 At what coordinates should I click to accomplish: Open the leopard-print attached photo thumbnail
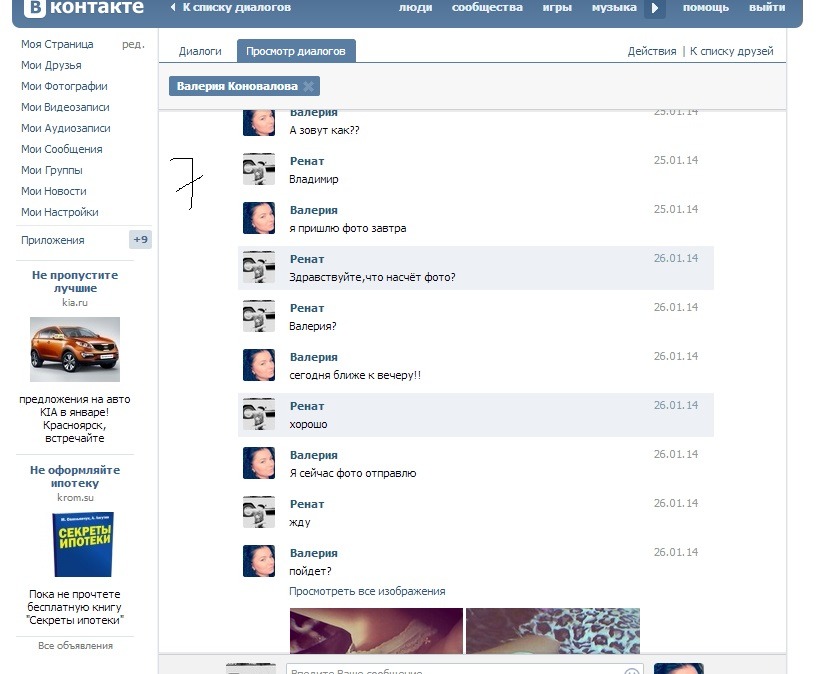(x=553, y=631)
